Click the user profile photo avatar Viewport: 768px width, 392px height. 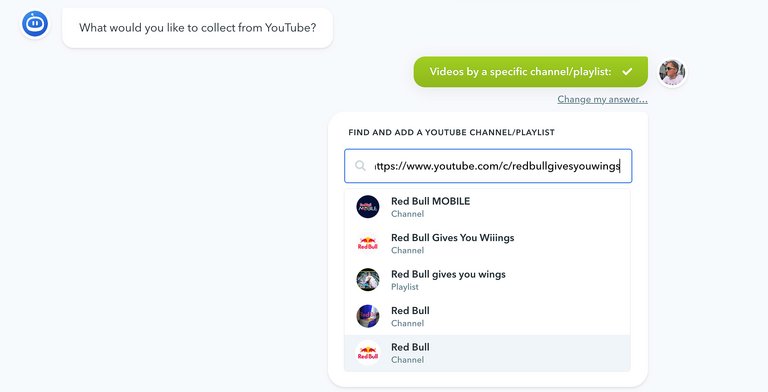pos(672,73)
